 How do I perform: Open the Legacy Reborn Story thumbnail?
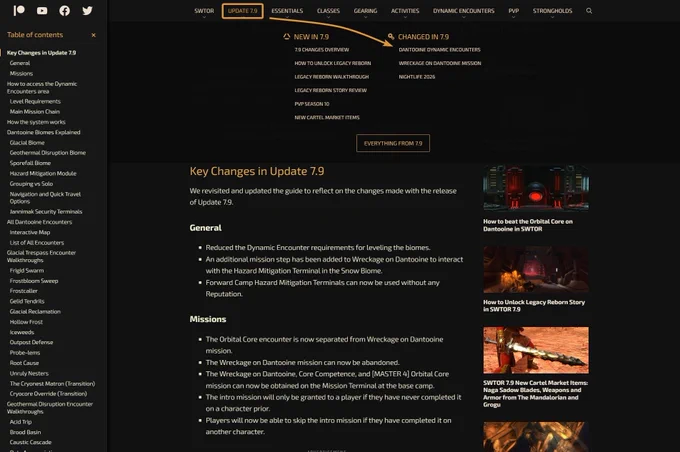click(536, 269)
